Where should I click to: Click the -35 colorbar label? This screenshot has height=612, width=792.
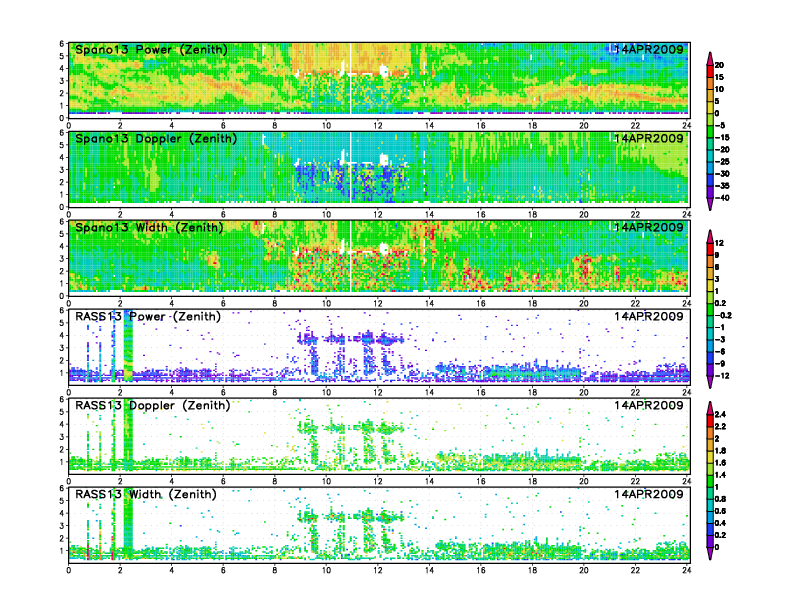click(x=722, y=186)
